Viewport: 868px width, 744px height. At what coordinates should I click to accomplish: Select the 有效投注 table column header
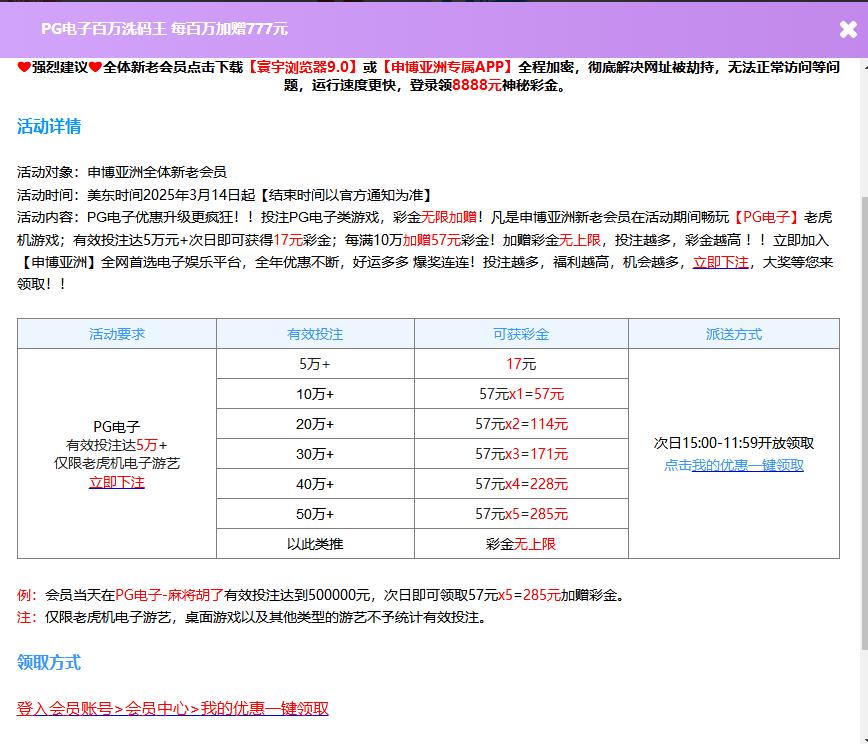[315, 334]
